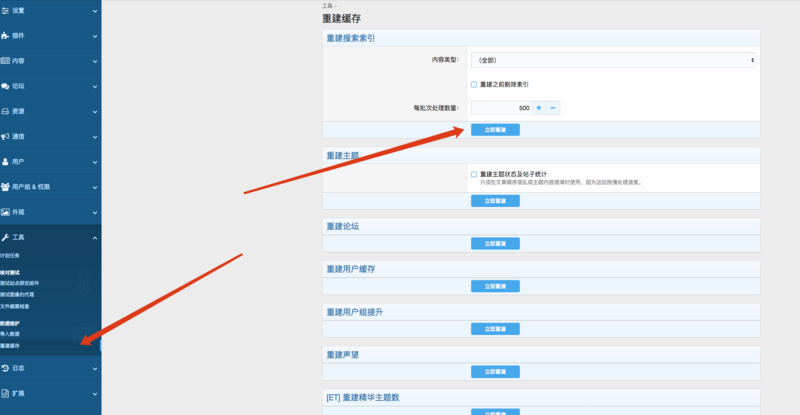Click the 论坛 chat bubbles icon
Screen dimensions: 800x415
click(6, 86)
